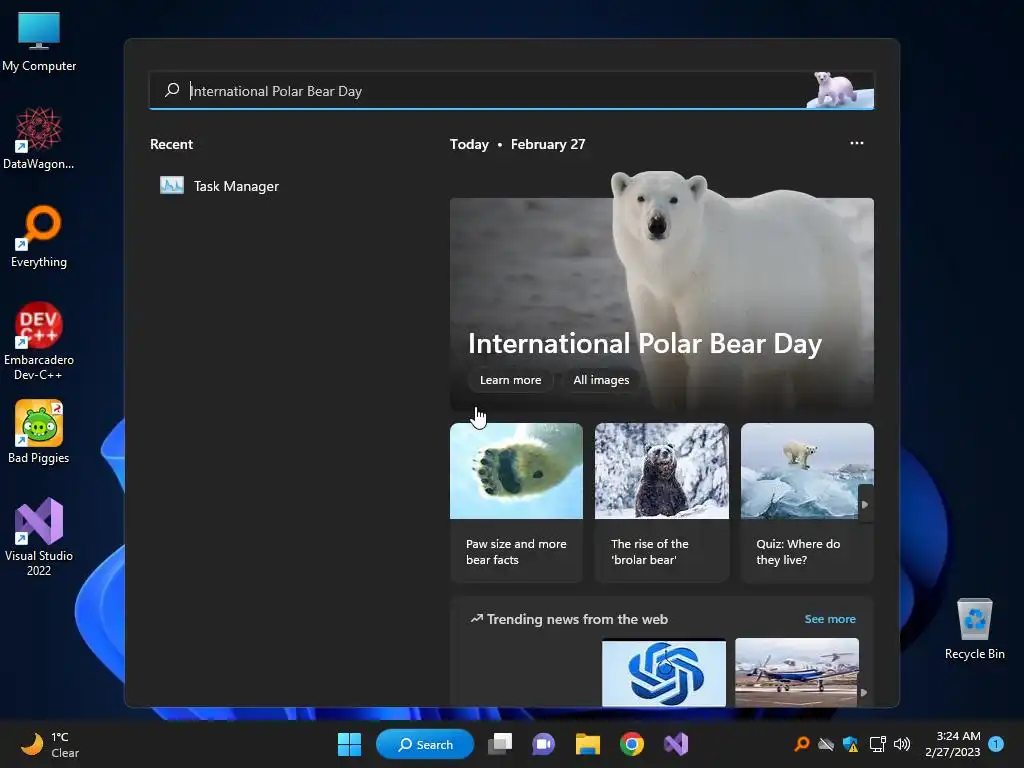Open File Explorer from the taskbar
1024x768 pixels.
pos(587,744)
